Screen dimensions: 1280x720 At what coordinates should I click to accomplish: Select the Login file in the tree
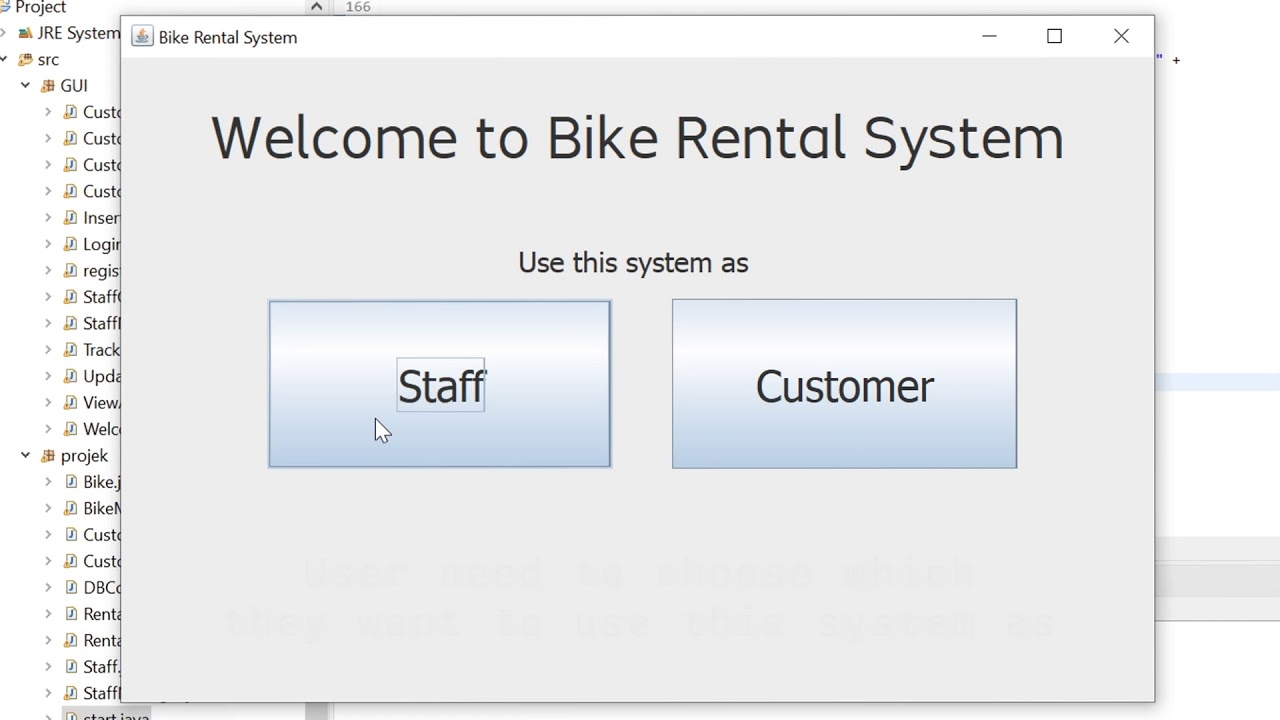[101, 244]
